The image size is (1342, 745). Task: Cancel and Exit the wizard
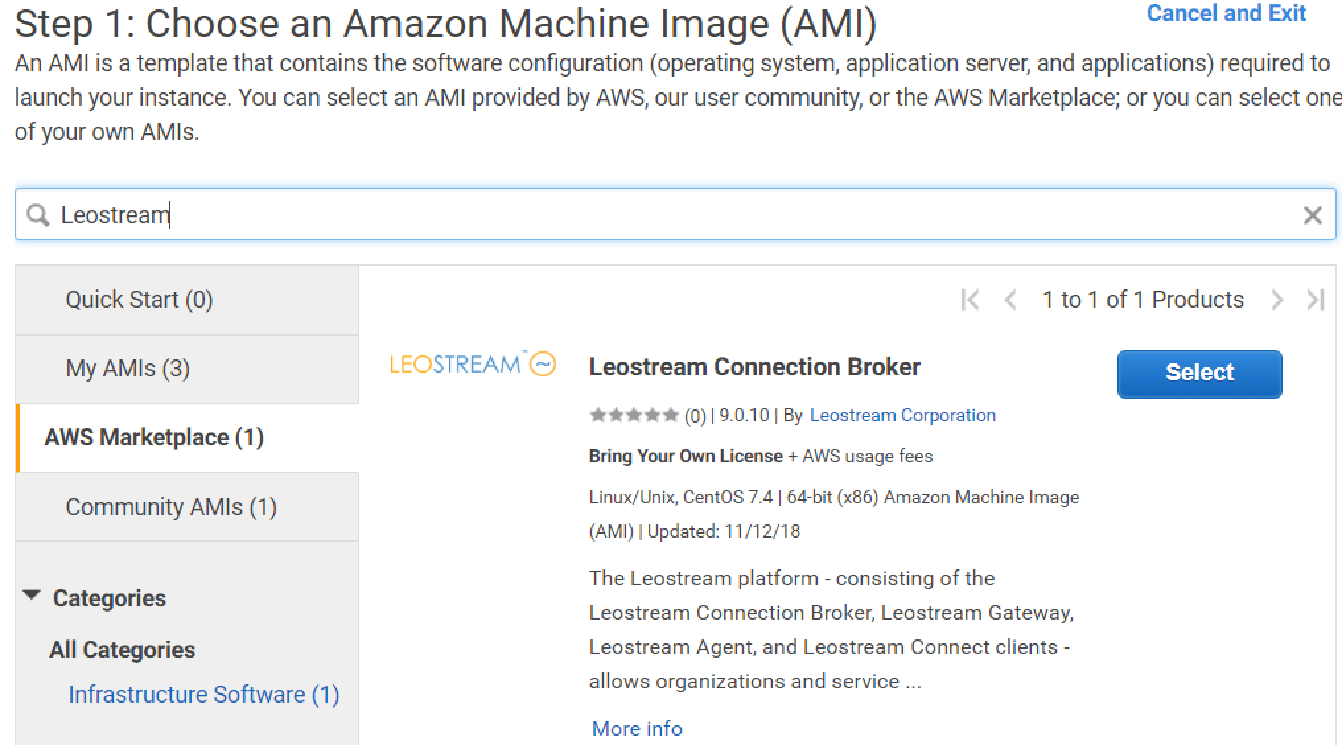click(x=1227, y=13)
